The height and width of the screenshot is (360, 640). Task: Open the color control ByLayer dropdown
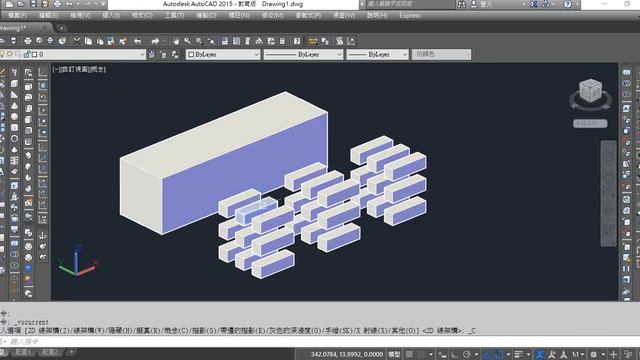click(223, 54)
